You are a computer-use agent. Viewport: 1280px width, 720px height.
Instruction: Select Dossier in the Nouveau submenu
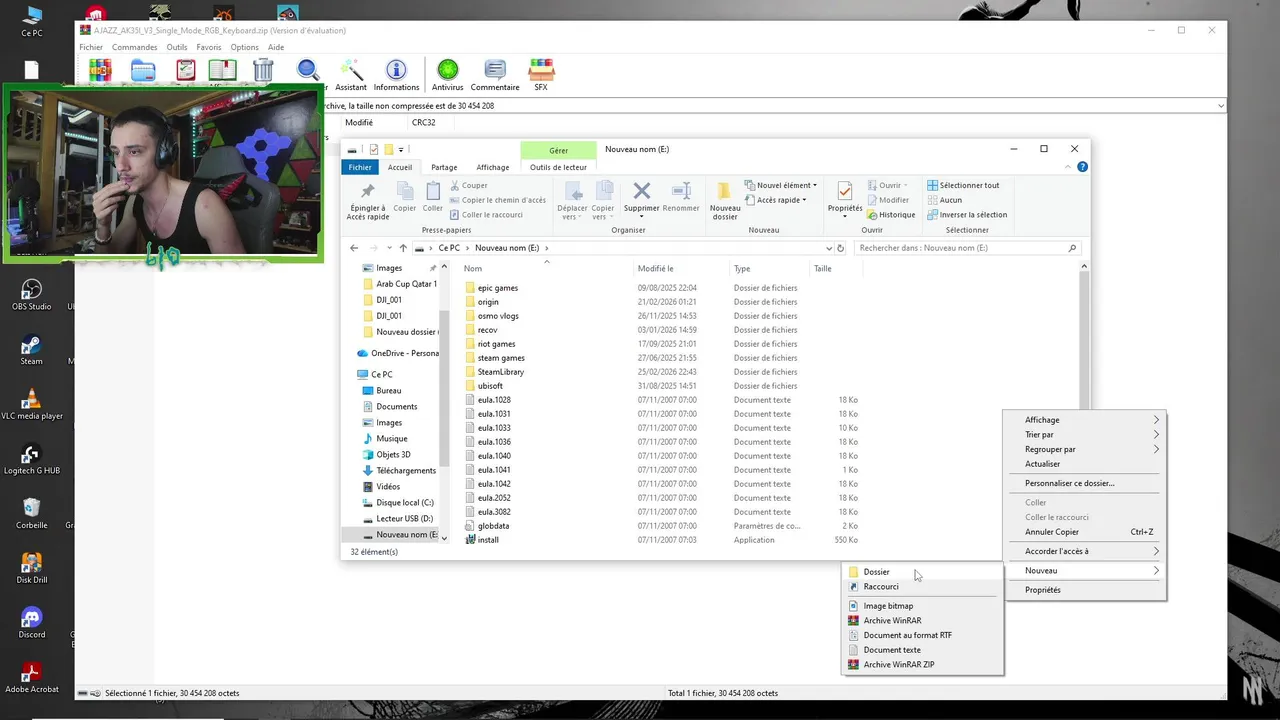(x=923, y=572)
